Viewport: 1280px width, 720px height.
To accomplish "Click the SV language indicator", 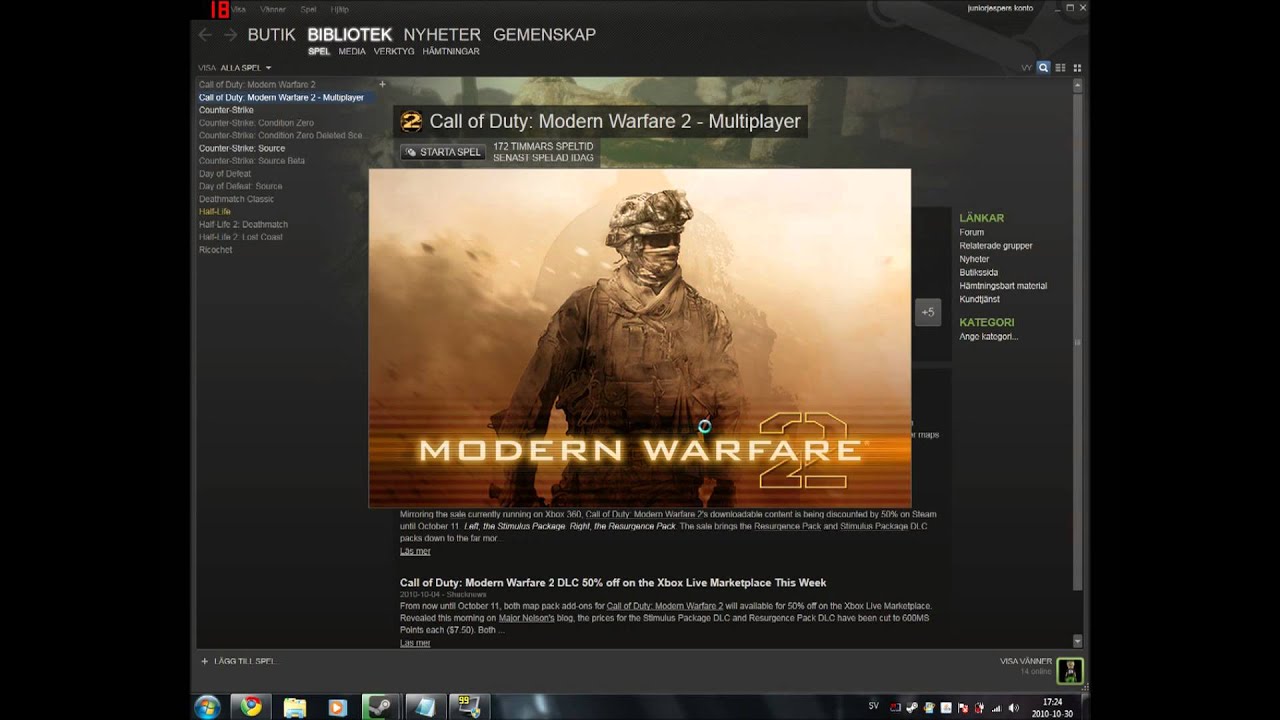I will 874,705.
